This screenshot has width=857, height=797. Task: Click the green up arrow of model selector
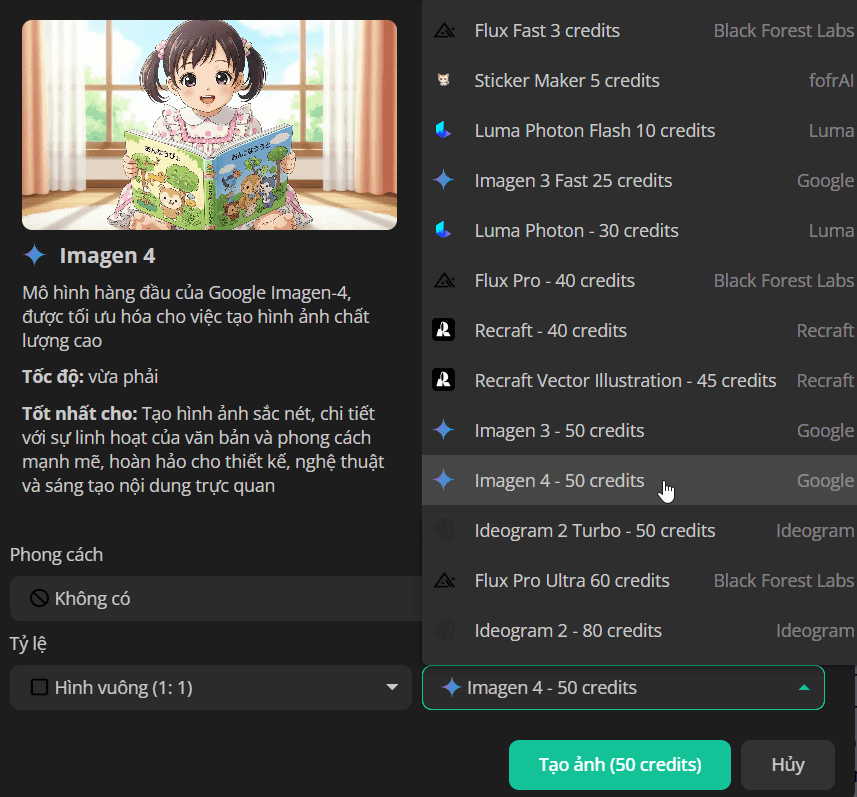pos(804,687)
